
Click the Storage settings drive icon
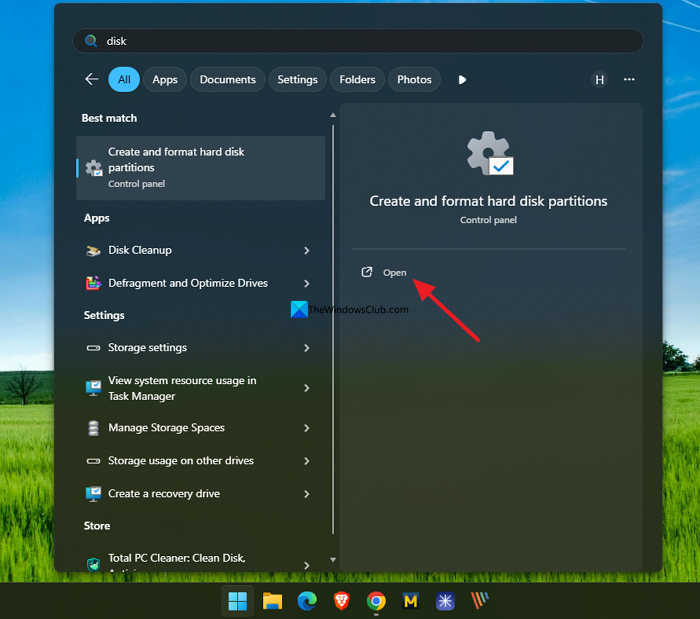93,348
